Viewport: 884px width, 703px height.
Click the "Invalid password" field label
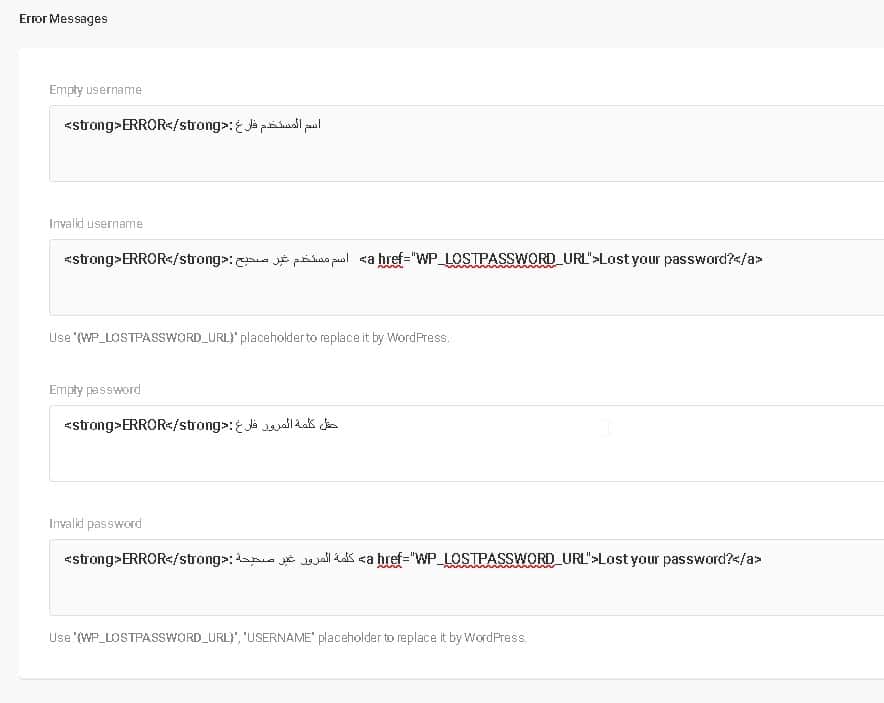95,524
